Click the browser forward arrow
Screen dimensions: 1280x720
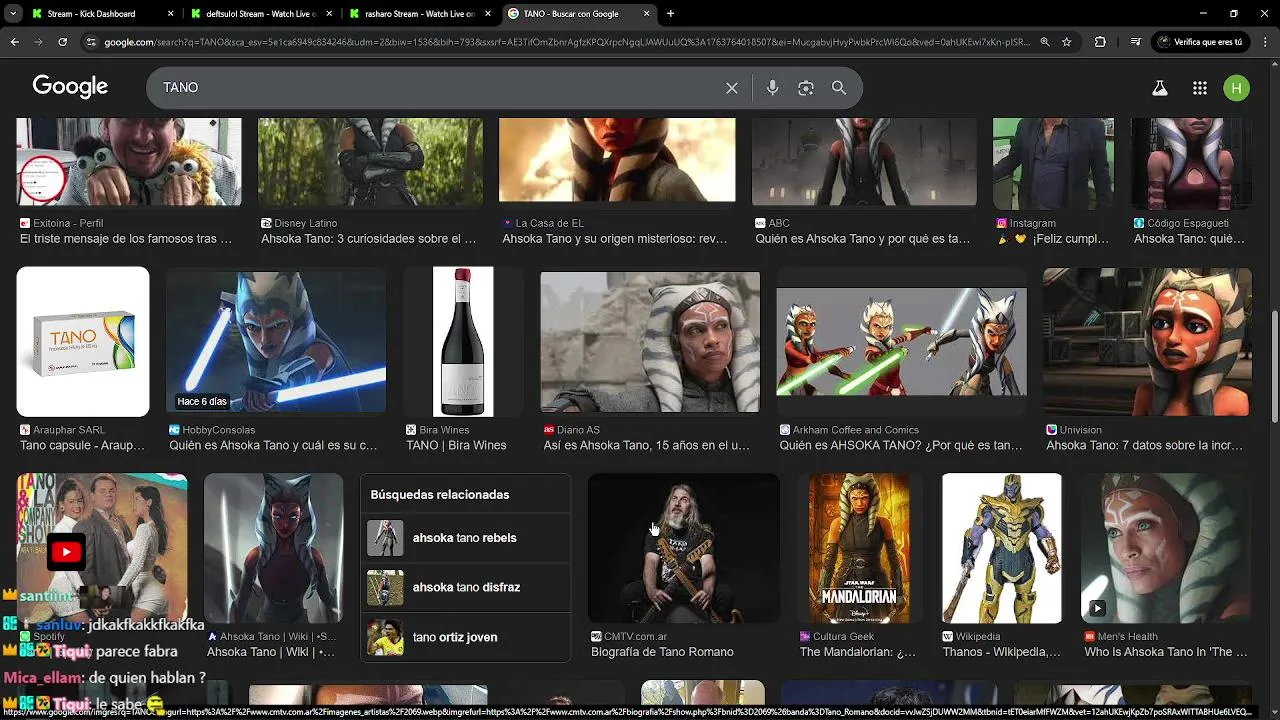[38, 42]
